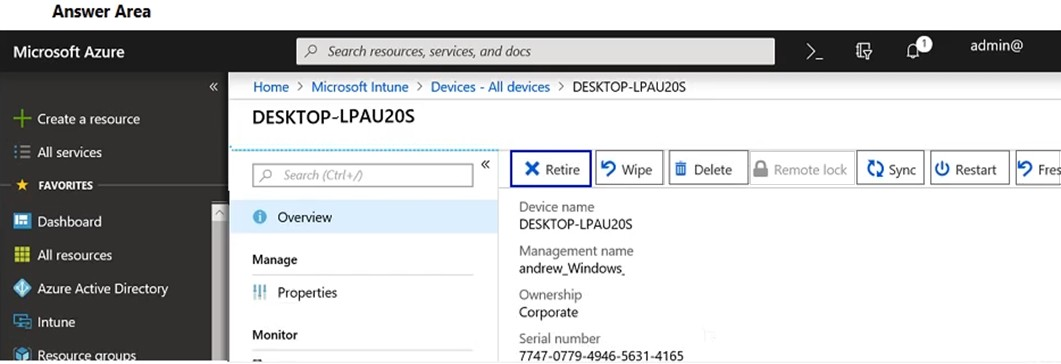Open directory and subscription filter icon
Image resolution: width=1061 pixels, height=364 pixels.
pos(863,51)
